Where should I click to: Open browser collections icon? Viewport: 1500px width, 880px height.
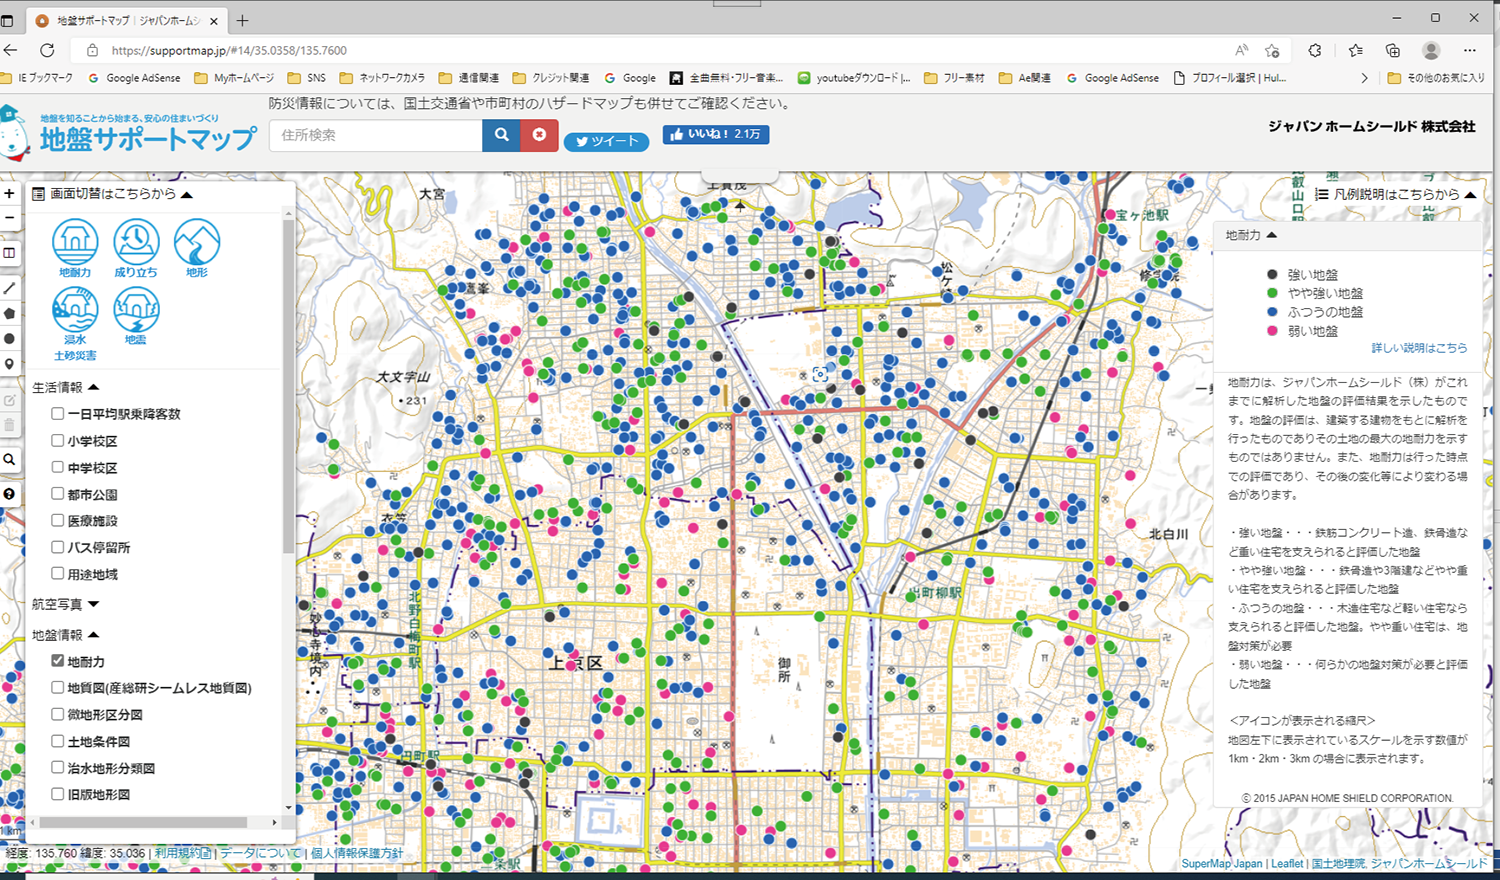pos(1393,50)
